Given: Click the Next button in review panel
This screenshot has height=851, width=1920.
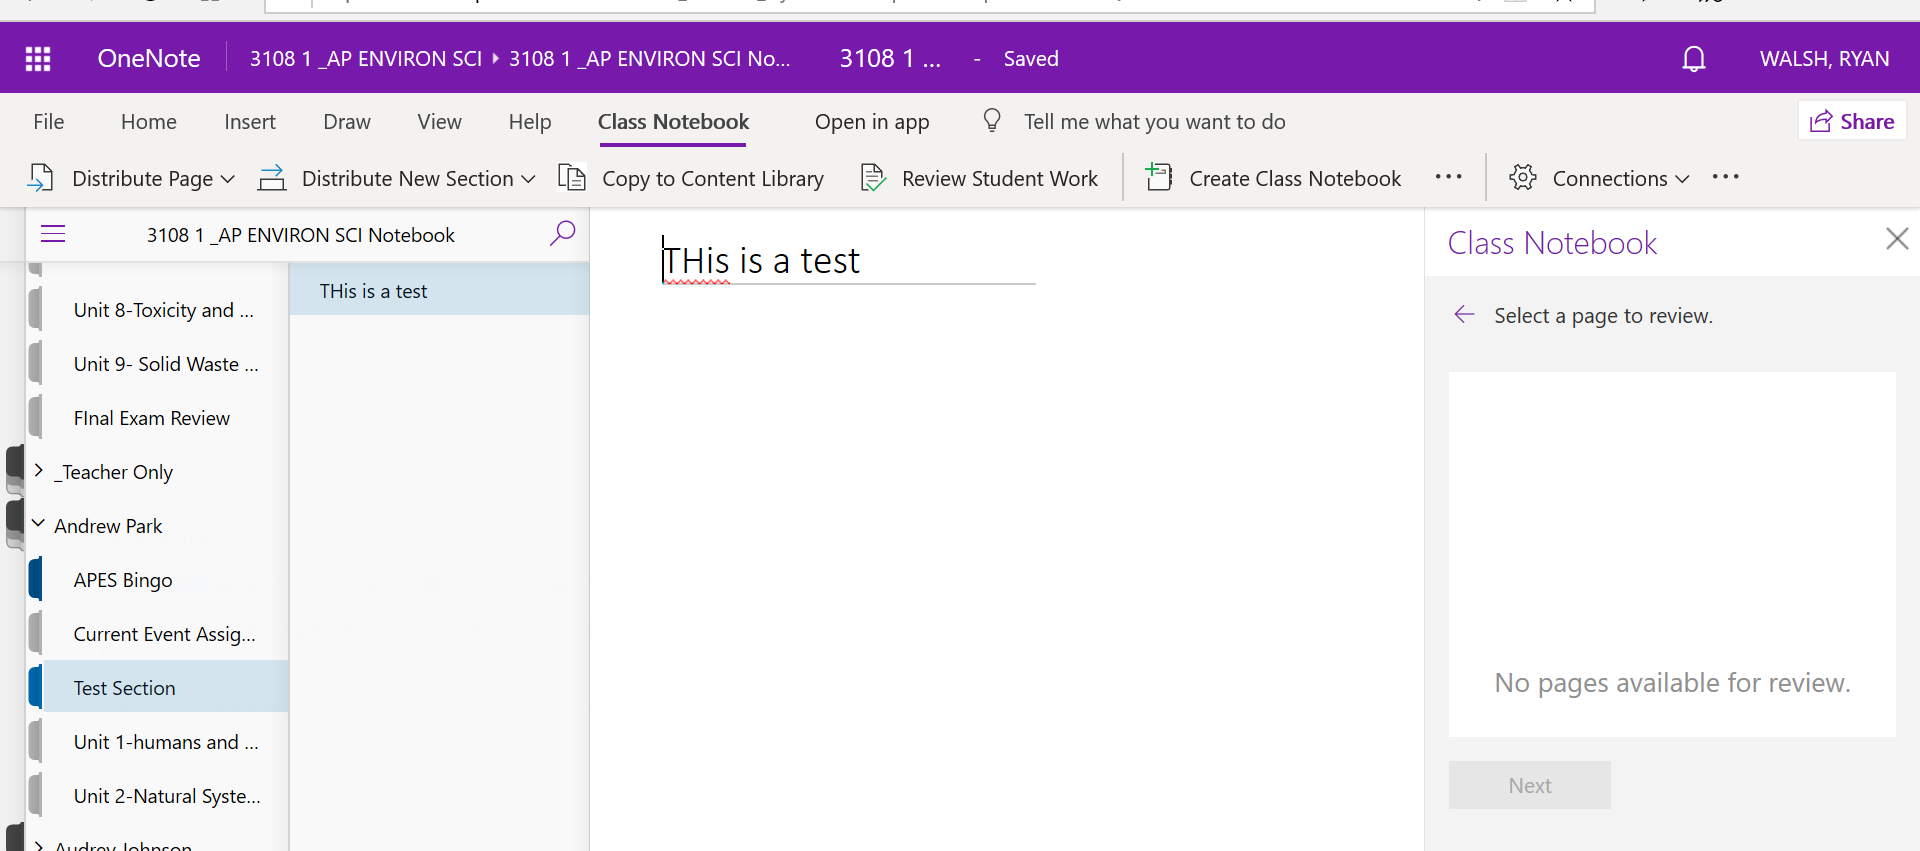Looking at the screenshot, I should pyautogui.click(x=1530, y=785).
